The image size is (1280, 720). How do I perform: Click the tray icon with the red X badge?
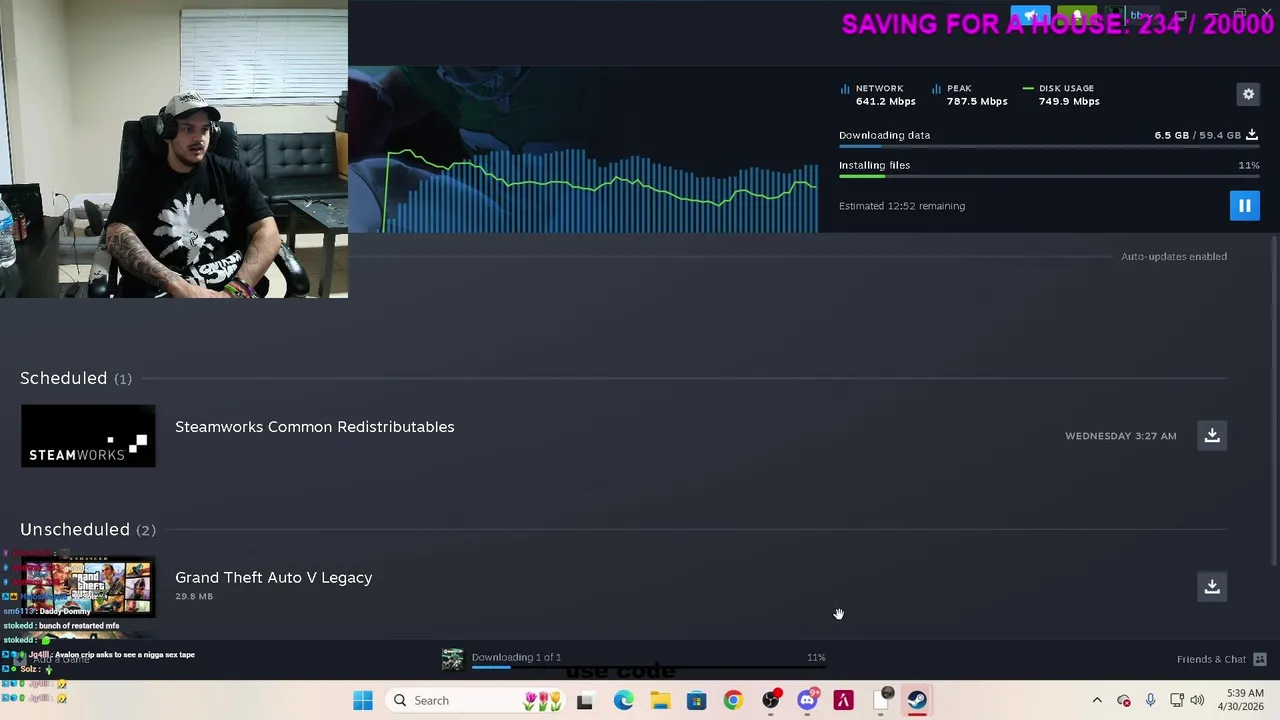tap(1124, 700)
